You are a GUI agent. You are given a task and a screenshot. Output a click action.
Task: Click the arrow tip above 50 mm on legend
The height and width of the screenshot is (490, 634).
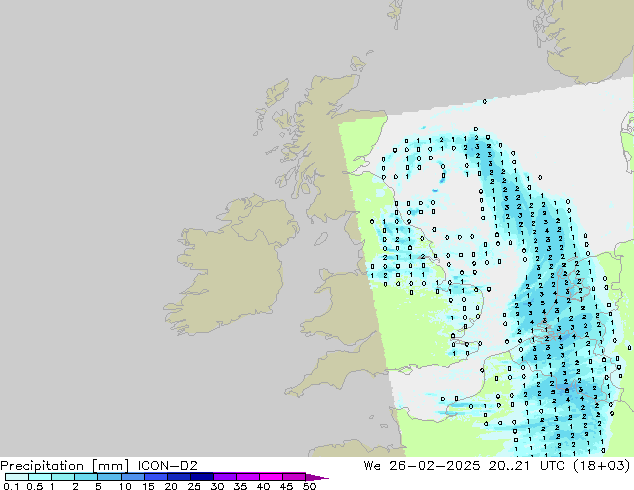coord(317,477)
